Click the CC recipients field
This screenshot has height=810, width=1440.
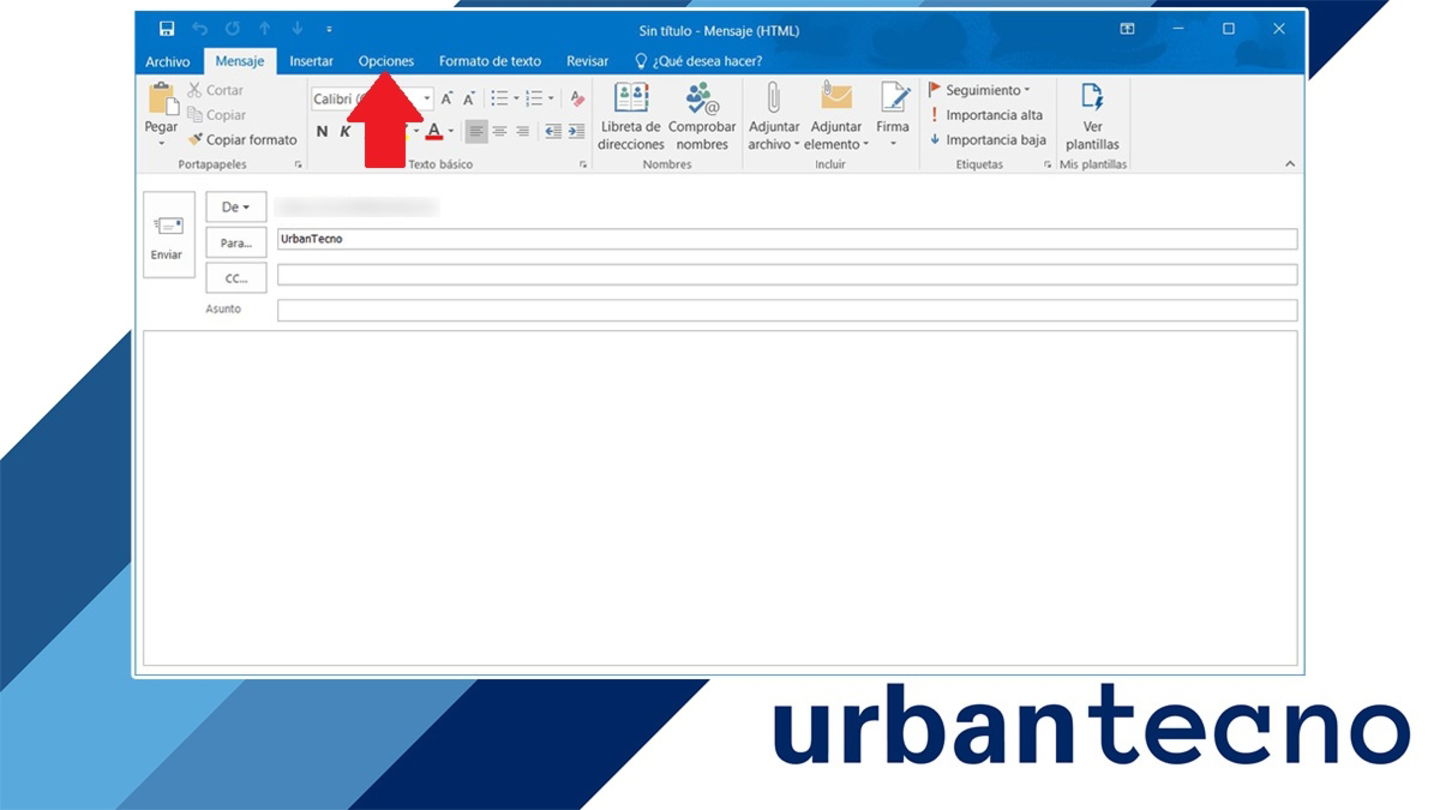[x=787, y=275]
